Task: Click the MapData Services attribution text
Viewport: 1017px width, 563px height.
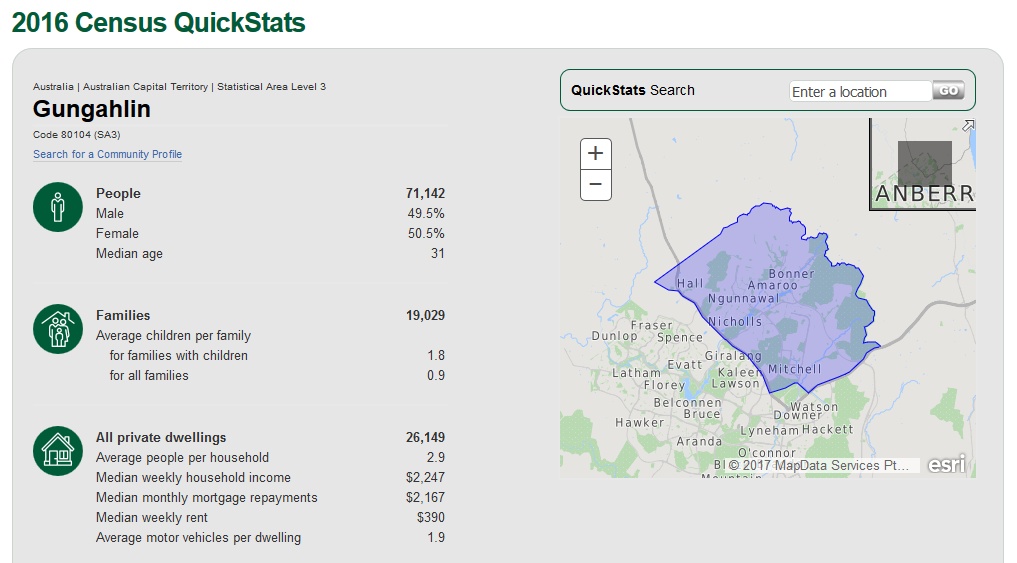Action: [818, 465]
